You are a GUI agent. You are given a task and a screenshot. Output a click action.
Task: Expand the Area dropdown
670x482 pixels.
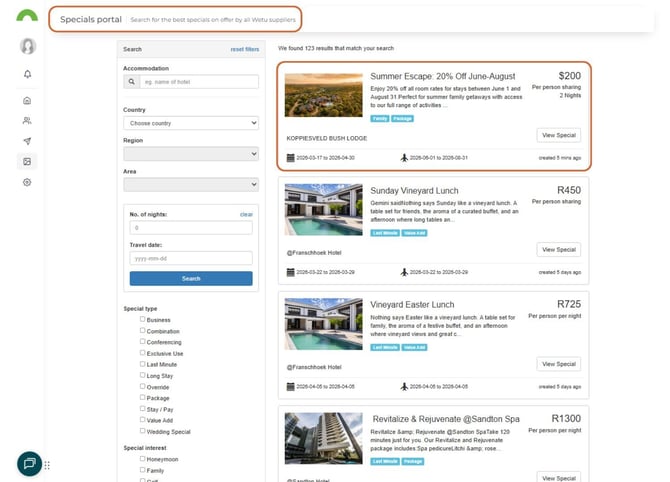(190, 184)
